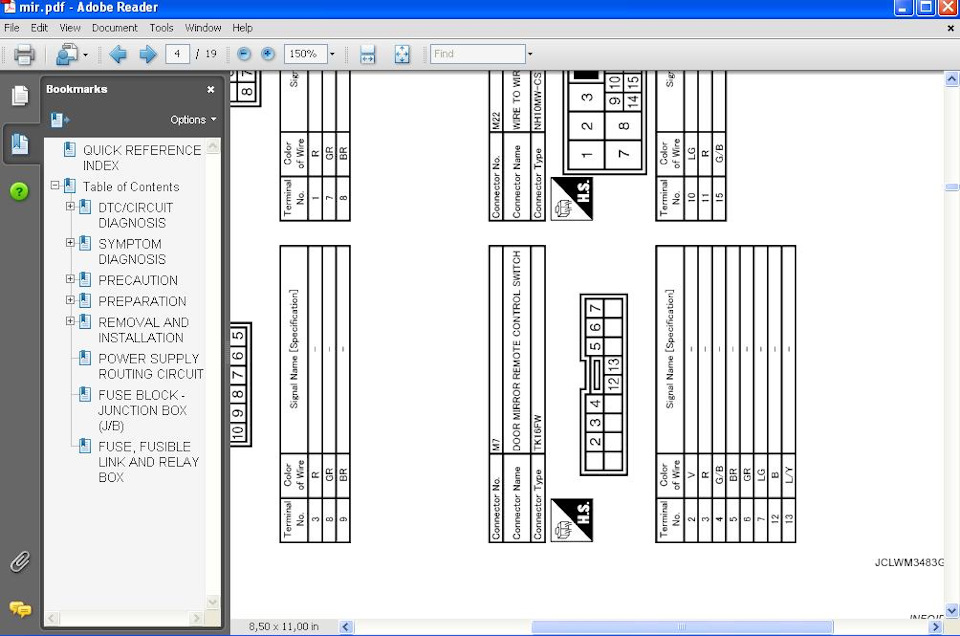Image resolution: width=960 pixels, height=636 pixels.
Task: Select Table of Contents bookmark
Action: (x=131, y=187)
